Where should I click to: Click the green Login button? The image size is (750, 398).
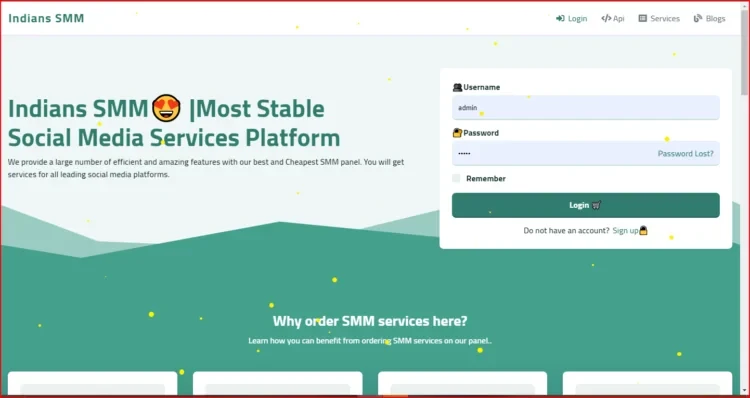(x=585, y=205)
